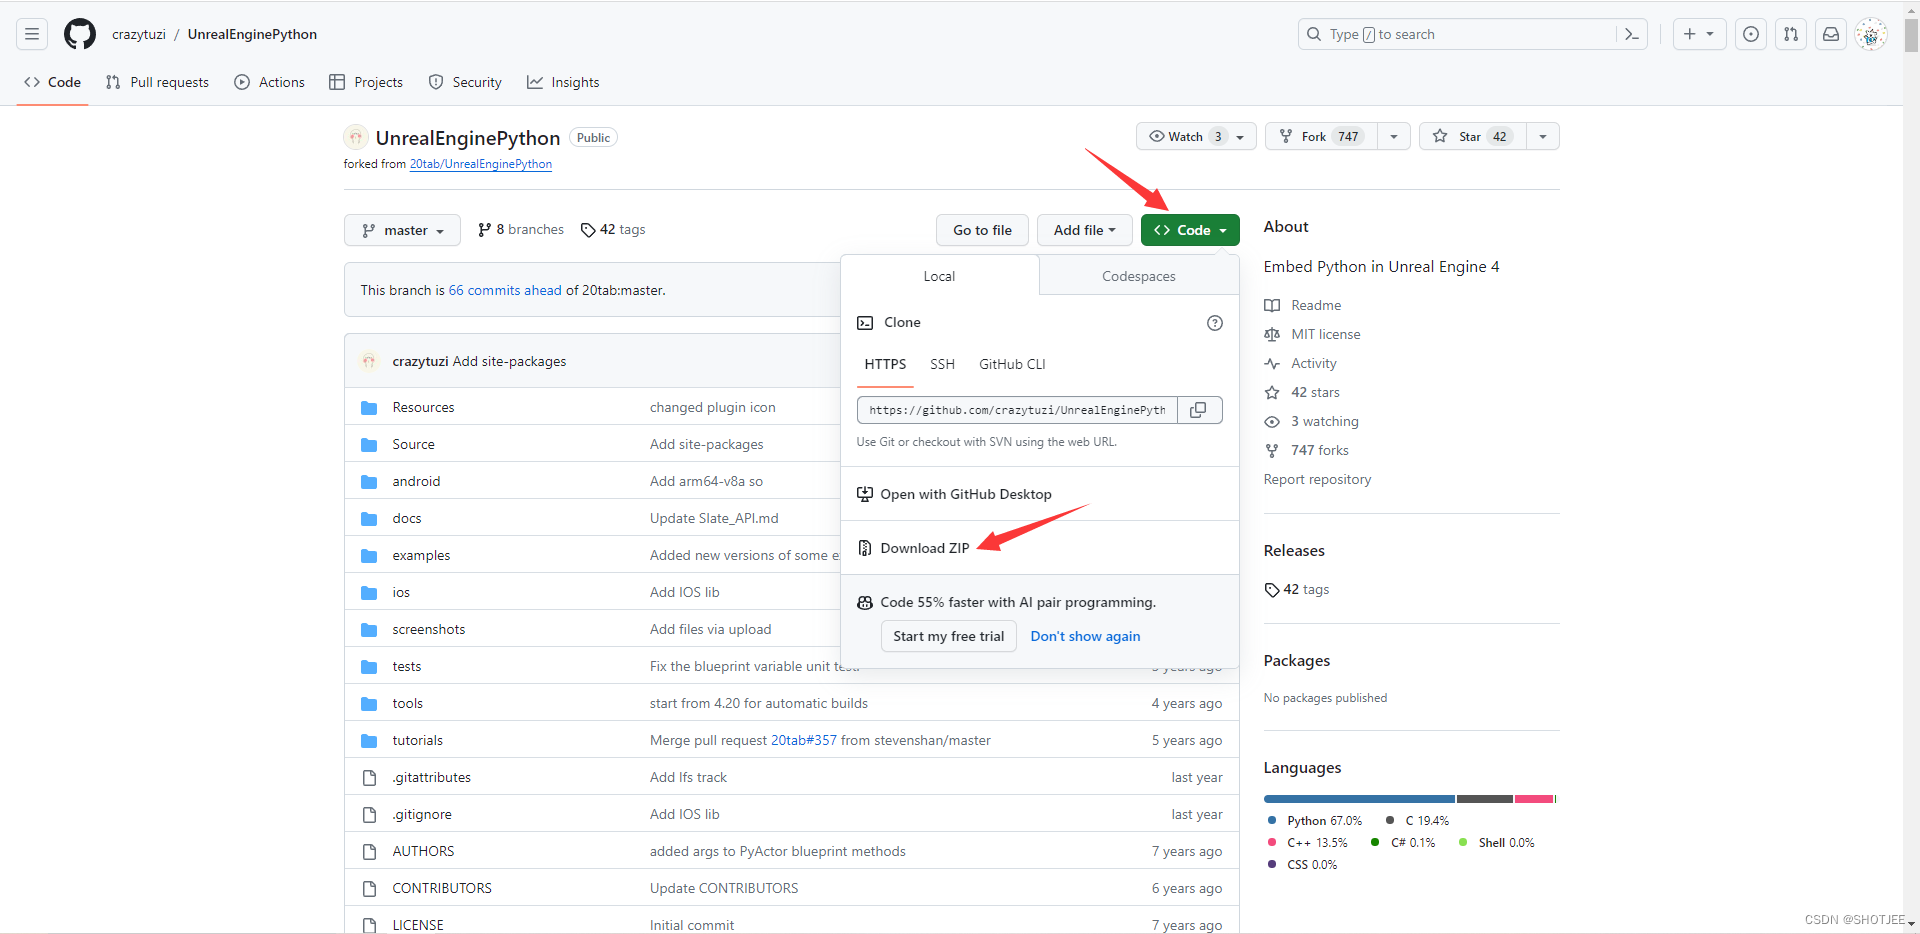Fork the repository with the Fork button

tap(1321, 136)
